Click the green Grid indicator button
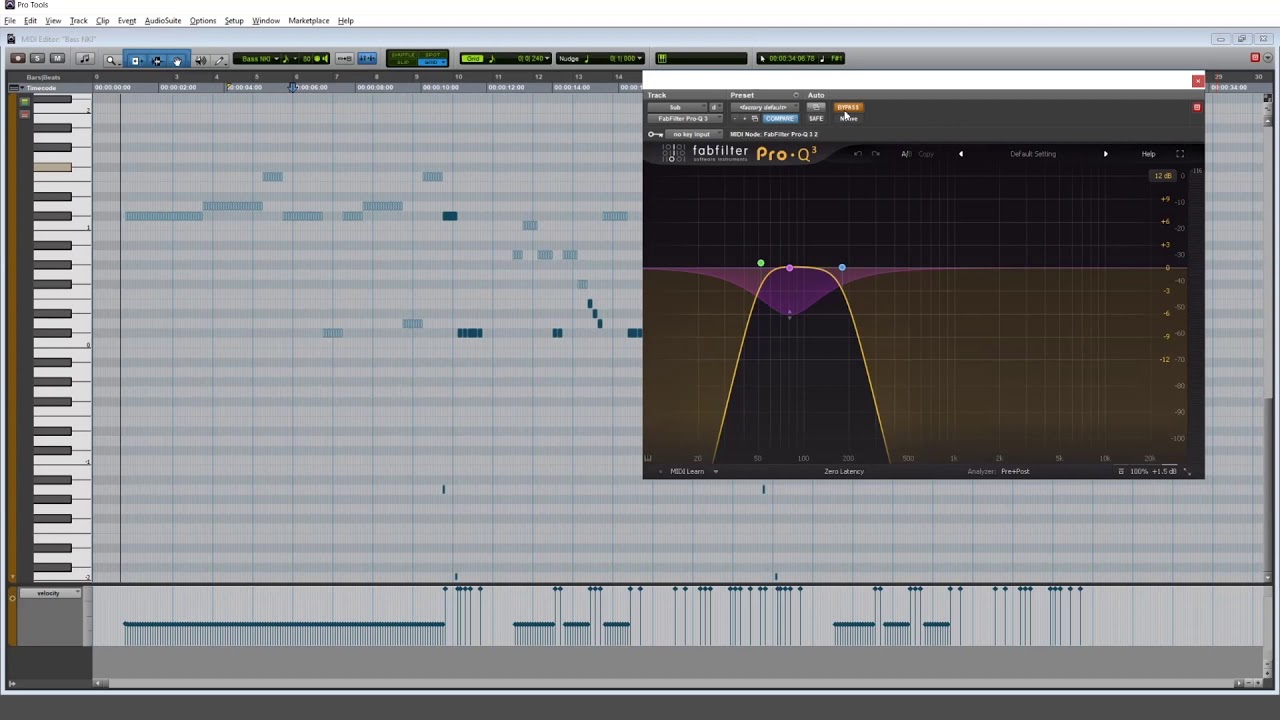 [473, 58]
